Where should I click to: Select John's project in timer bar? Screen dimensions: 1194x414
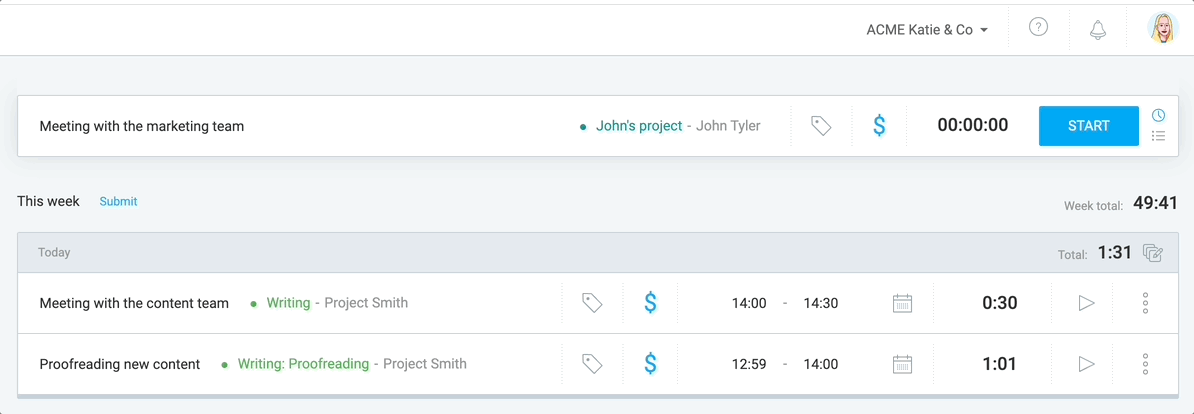(x=639, y=126)
